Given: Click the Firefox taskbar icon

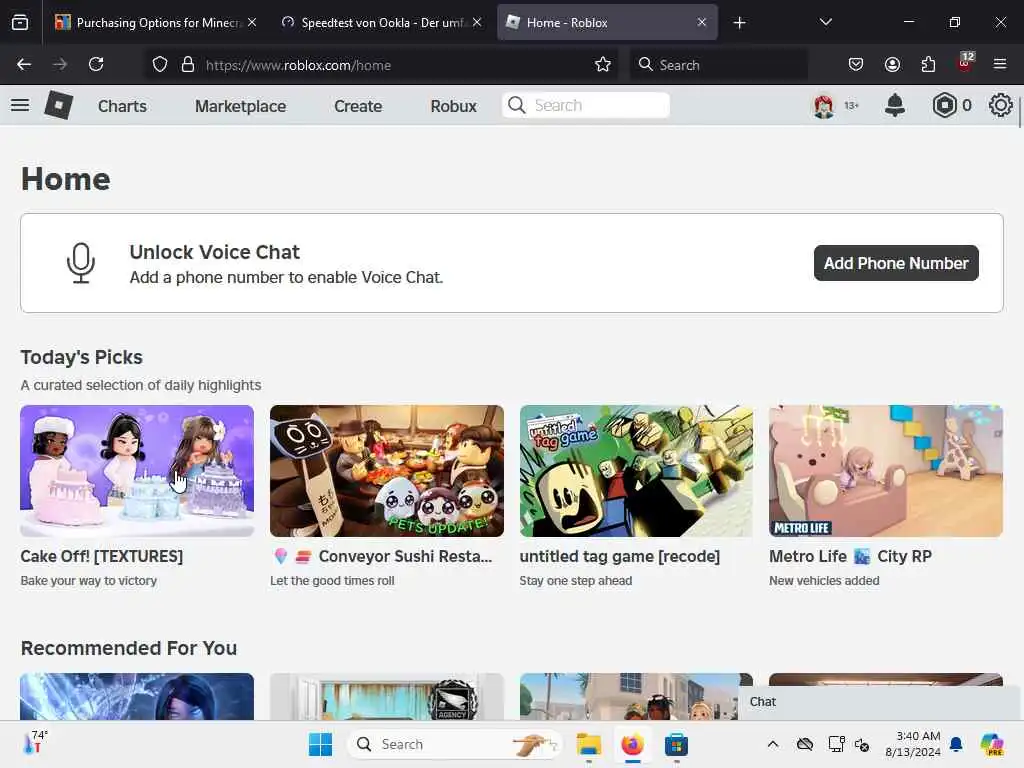Looking at the screenshot, I should [632, 744].
